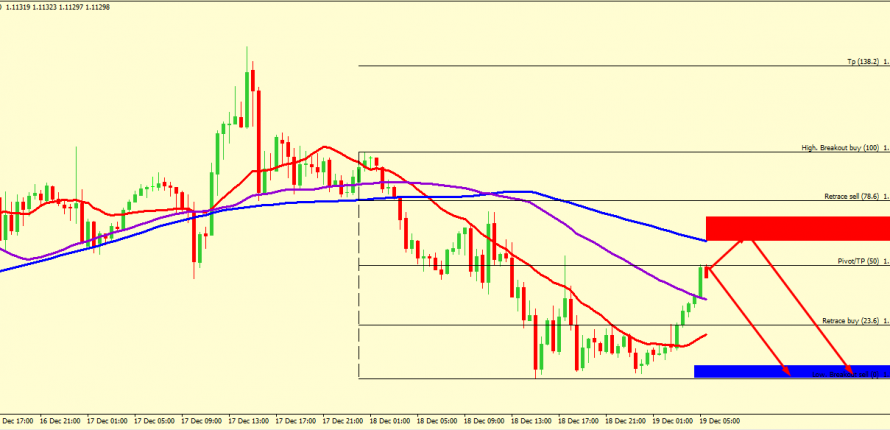This screenshot has width=890, height=430.
Task: Click the right red arrow tip at blue zone
Action: (x=848, y=372)
